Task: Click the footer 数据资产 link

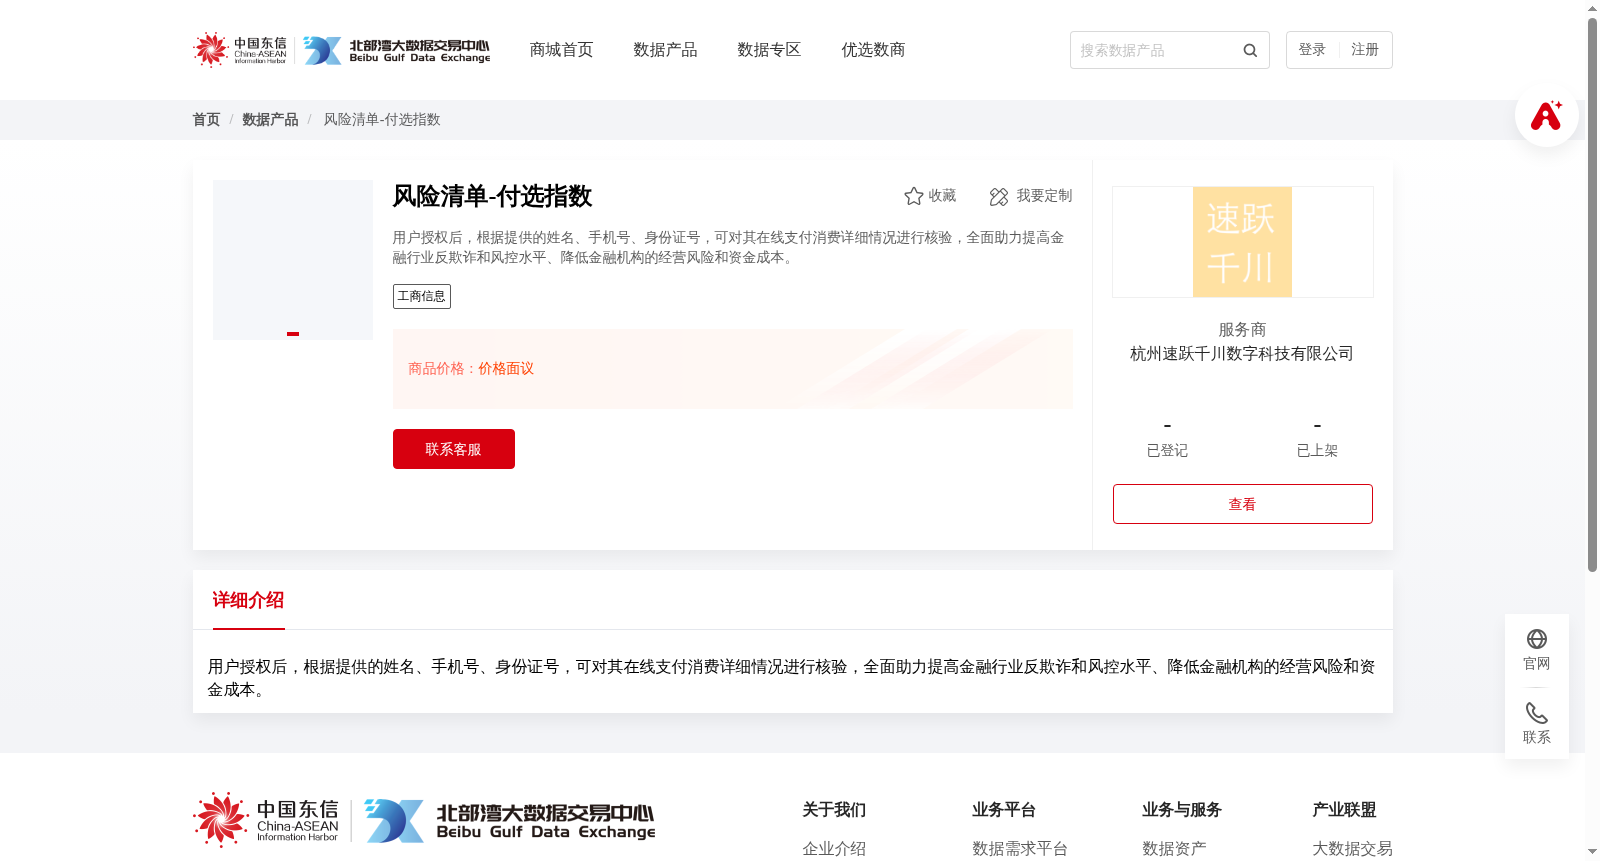Action: (x=1174, y=848)
